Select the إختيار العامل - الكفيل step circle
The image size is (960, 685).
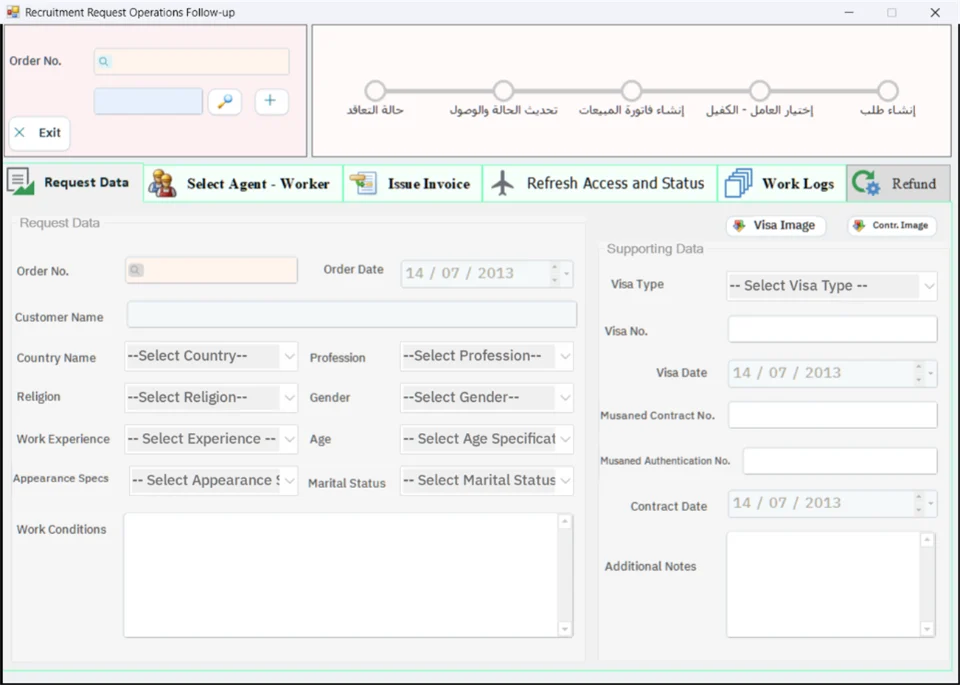pyautogui.click(x=760, y=91)
